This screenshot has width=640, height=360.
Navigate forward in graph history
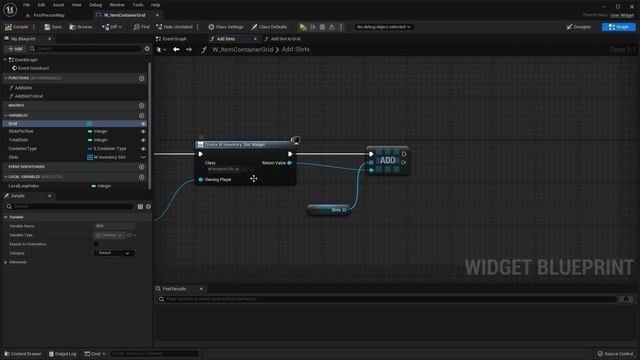point(189,49)
